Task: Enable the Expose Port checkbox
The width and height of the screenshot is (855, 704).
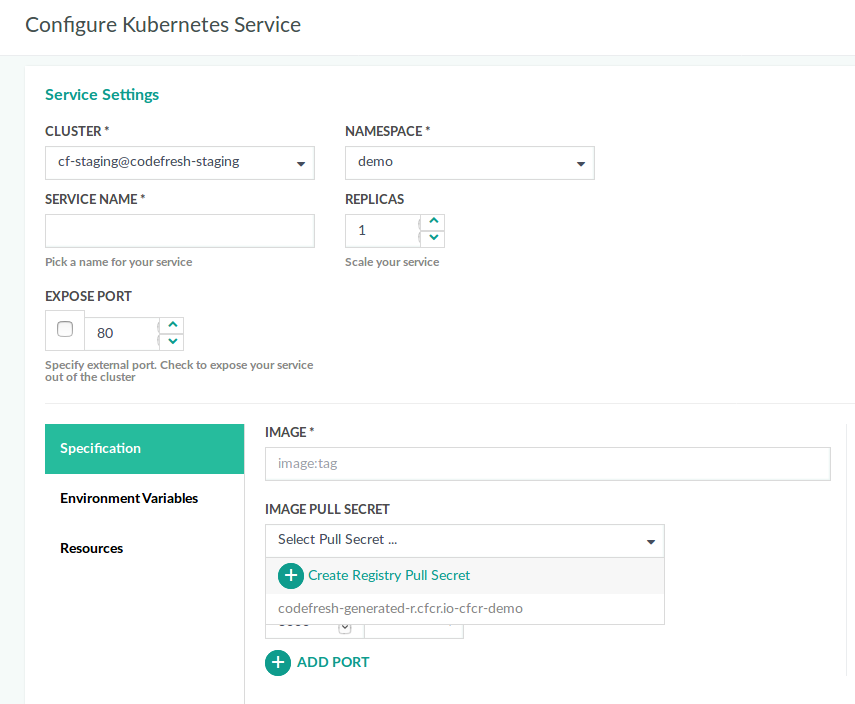Action: point(65,329)
